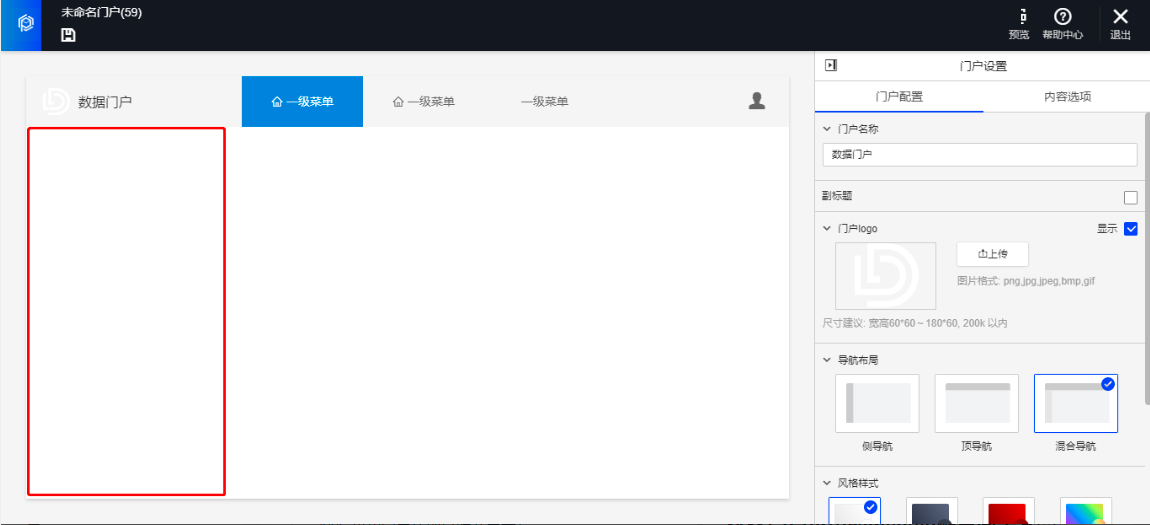Uncheck the logo 显示 checkbox

pyautogui.click(x=1131, y=228)
